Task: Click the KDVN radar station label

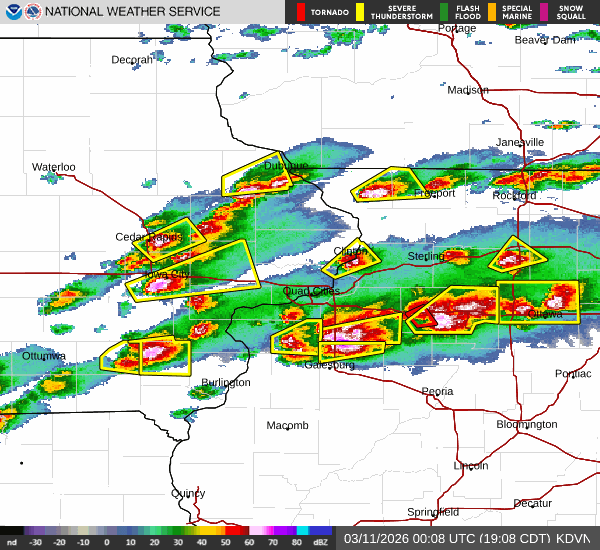Action: [573, 538]
